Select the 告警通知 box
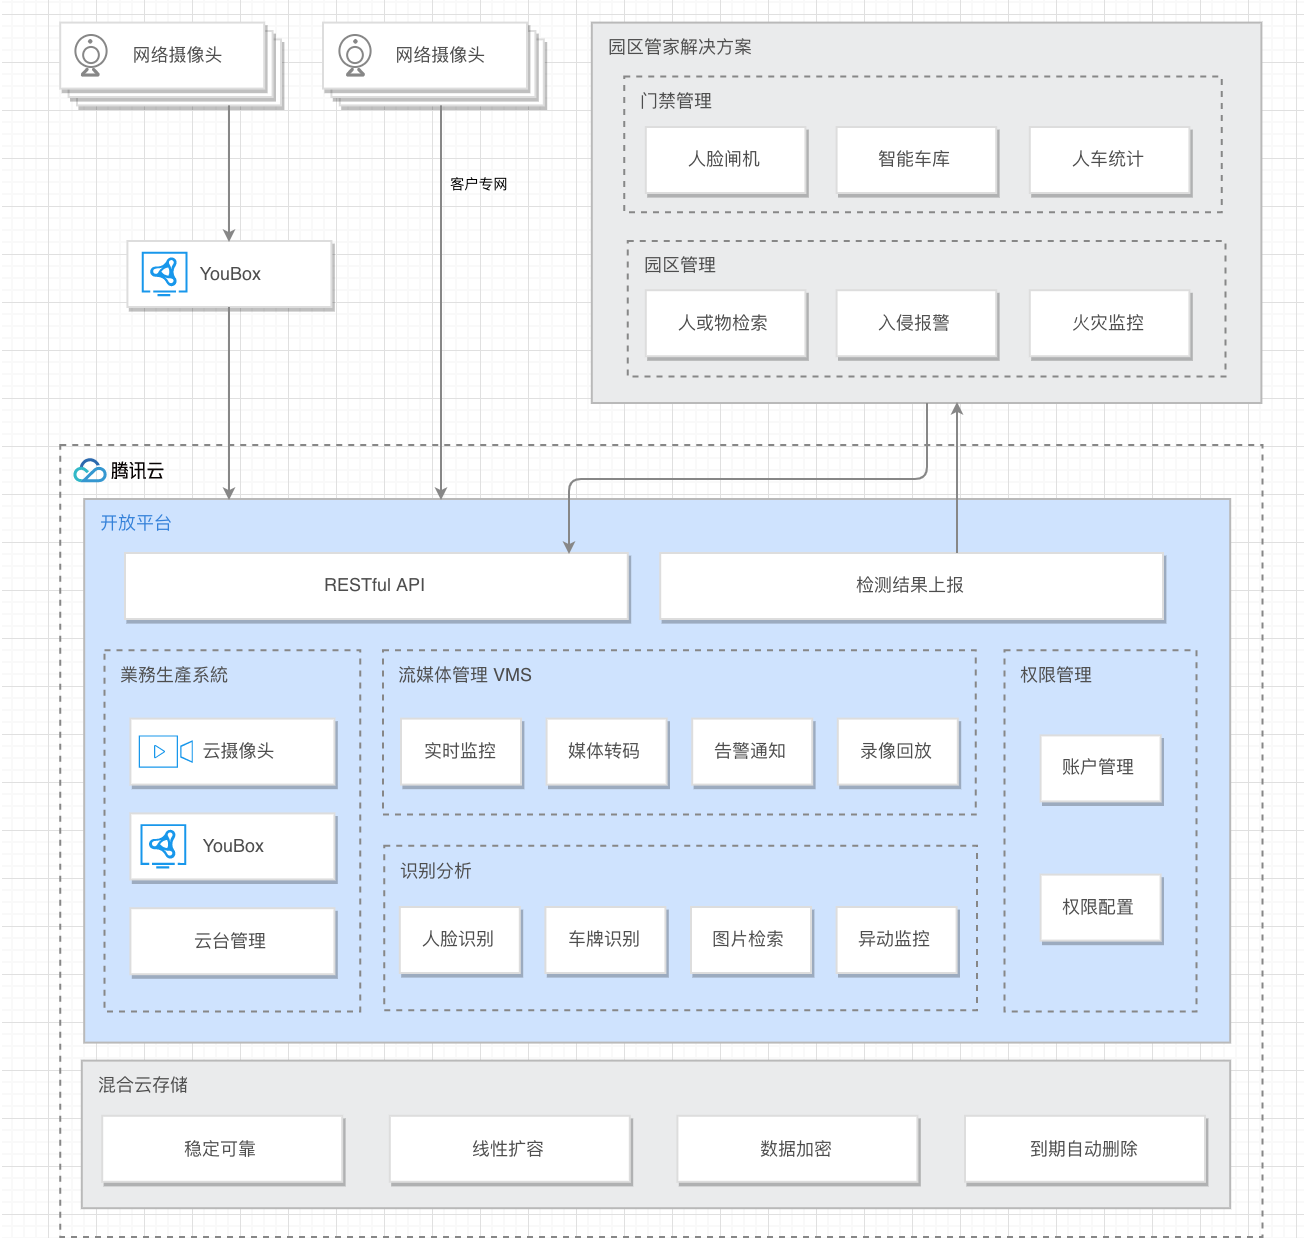The width and height of the screenshot is (1304, 1238). click(x=752, y=751)
